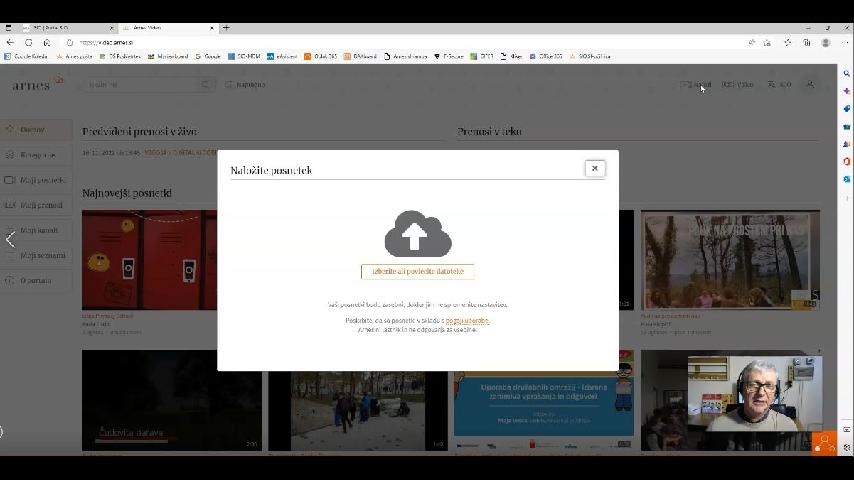Screen dimensions: 854x480
Task: Open the 'pogoji uporabe' link
Action: click(467, 321)
